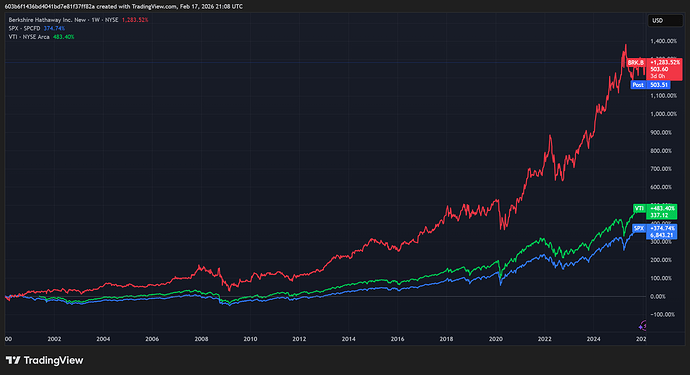
Task: Click the 2022 time axis label
Action: pyautogui.click(x=545, y=339)
